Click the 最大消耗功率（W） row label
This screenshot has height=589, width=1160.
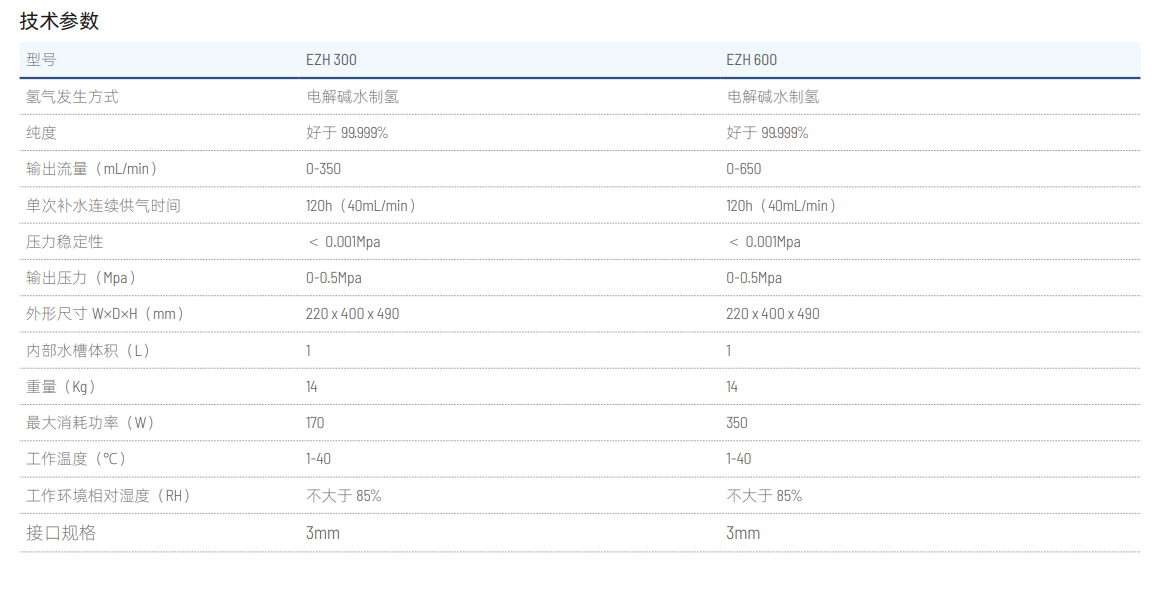90,423
